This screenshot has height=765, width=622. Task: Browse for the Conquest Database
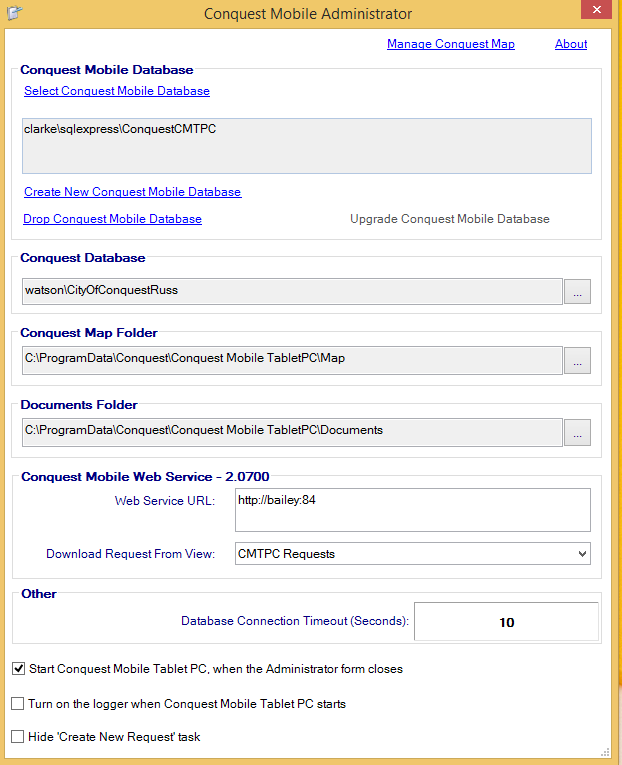tap(577, 291)
